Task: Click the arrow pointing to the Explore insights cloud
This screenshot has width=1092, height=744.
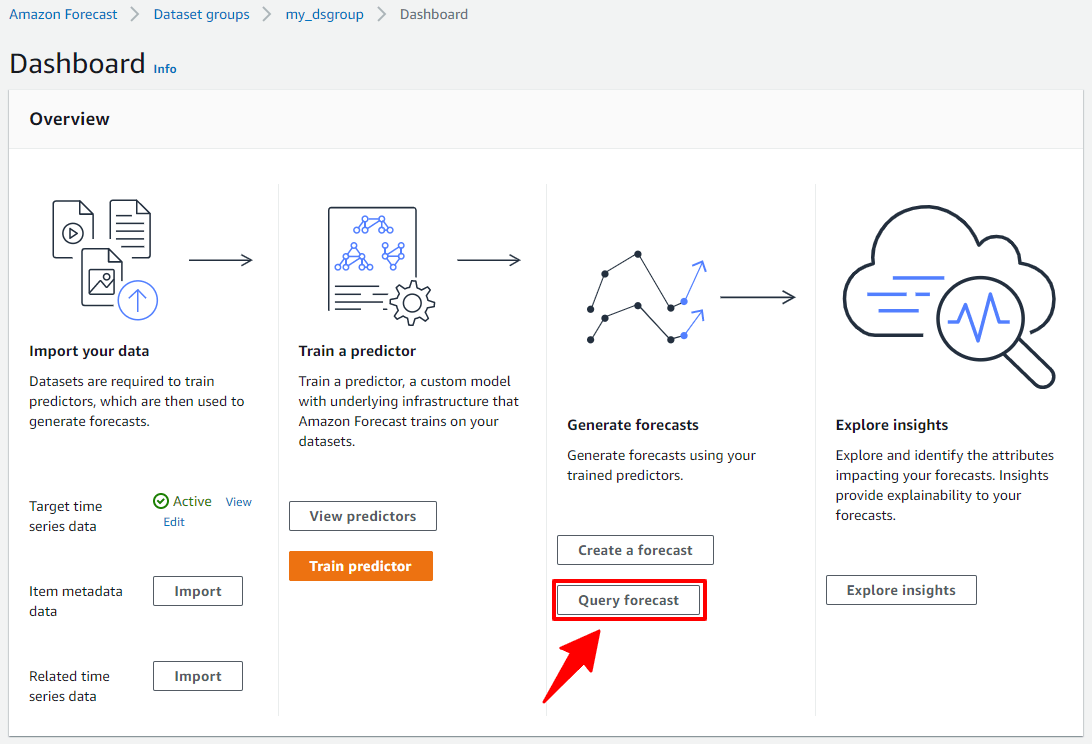Action: [x=757, y=297]
